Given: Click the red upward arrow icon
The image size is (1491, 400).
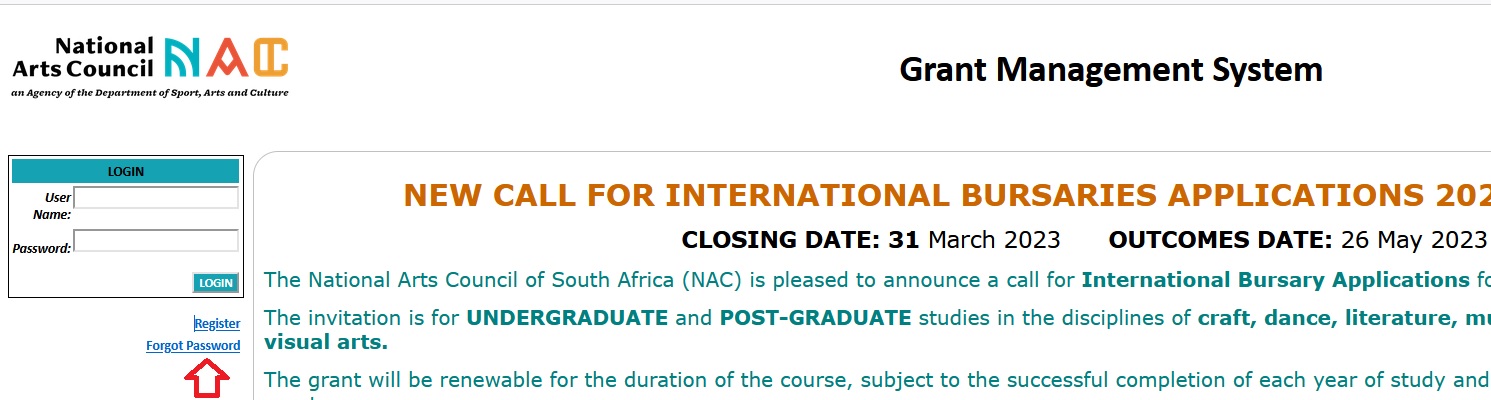Looking at the screenshot, I should (208, 379).
